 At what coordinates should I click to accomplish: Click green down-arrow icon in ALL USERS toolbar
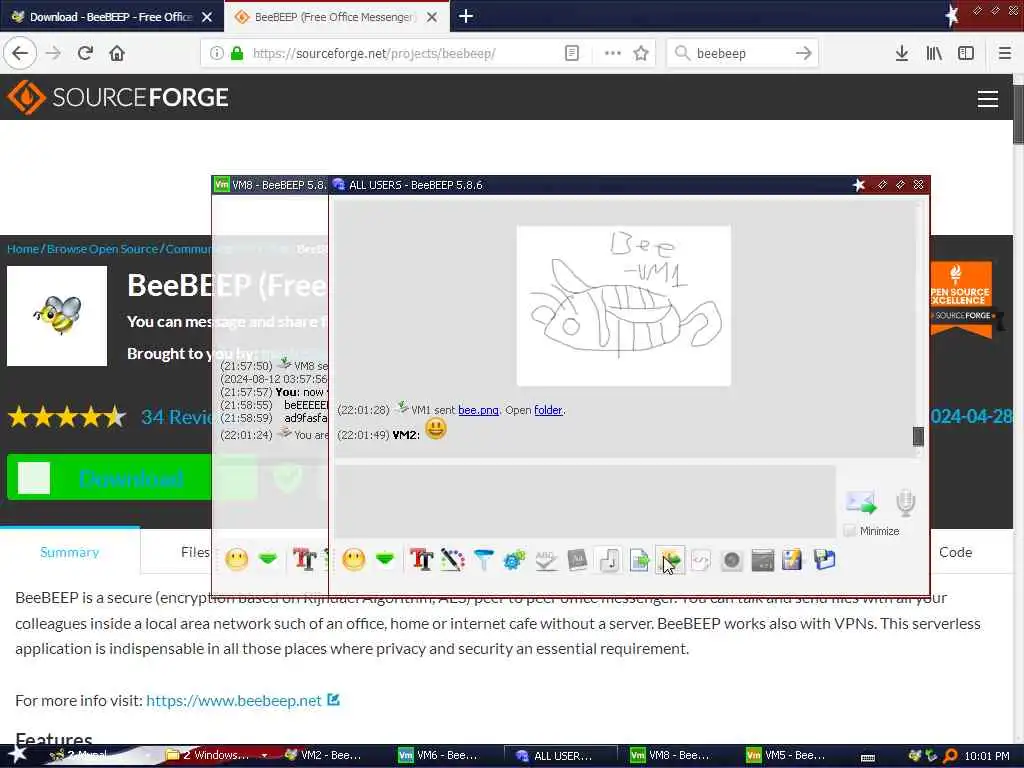(x=385, y=559)
